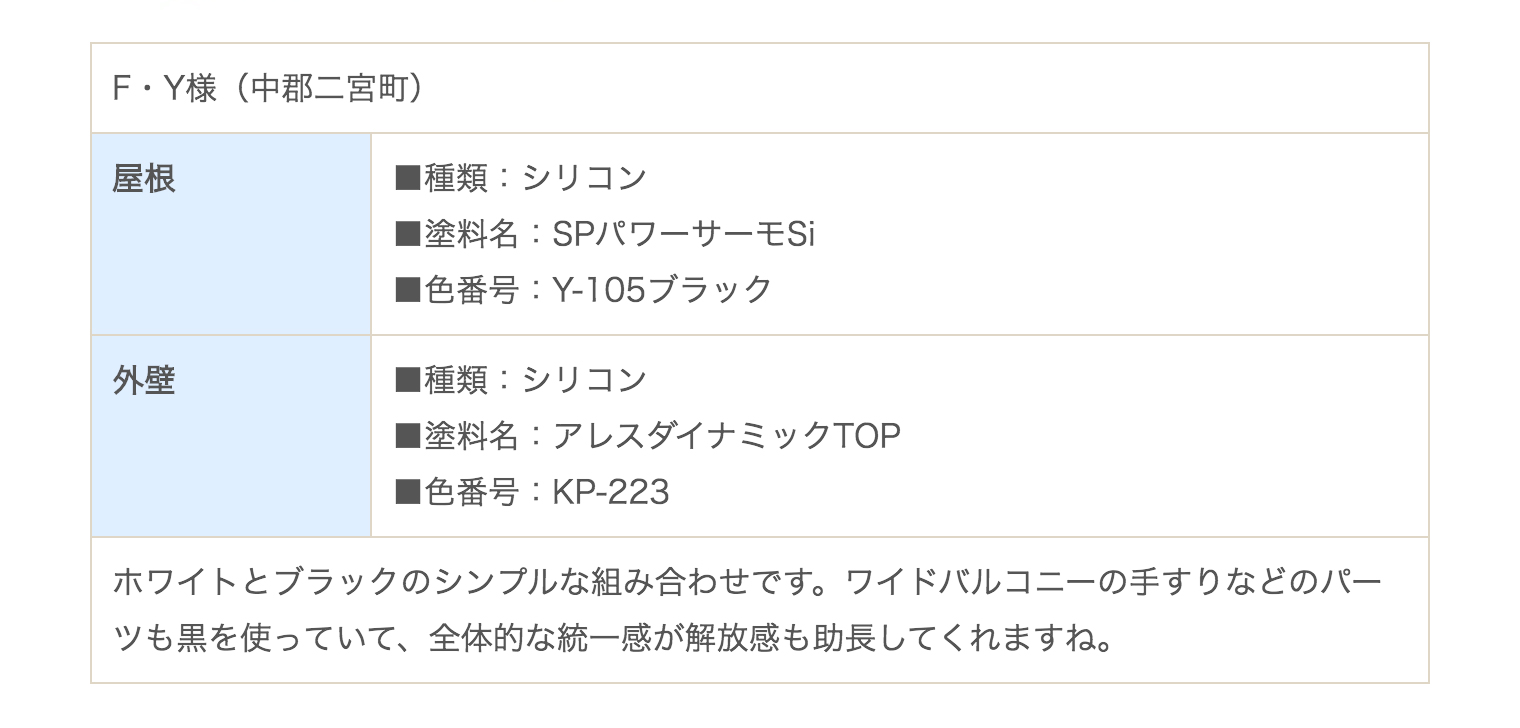Click the roof 種類：シリコン line
1520x728 pixels.
(521, 178)
